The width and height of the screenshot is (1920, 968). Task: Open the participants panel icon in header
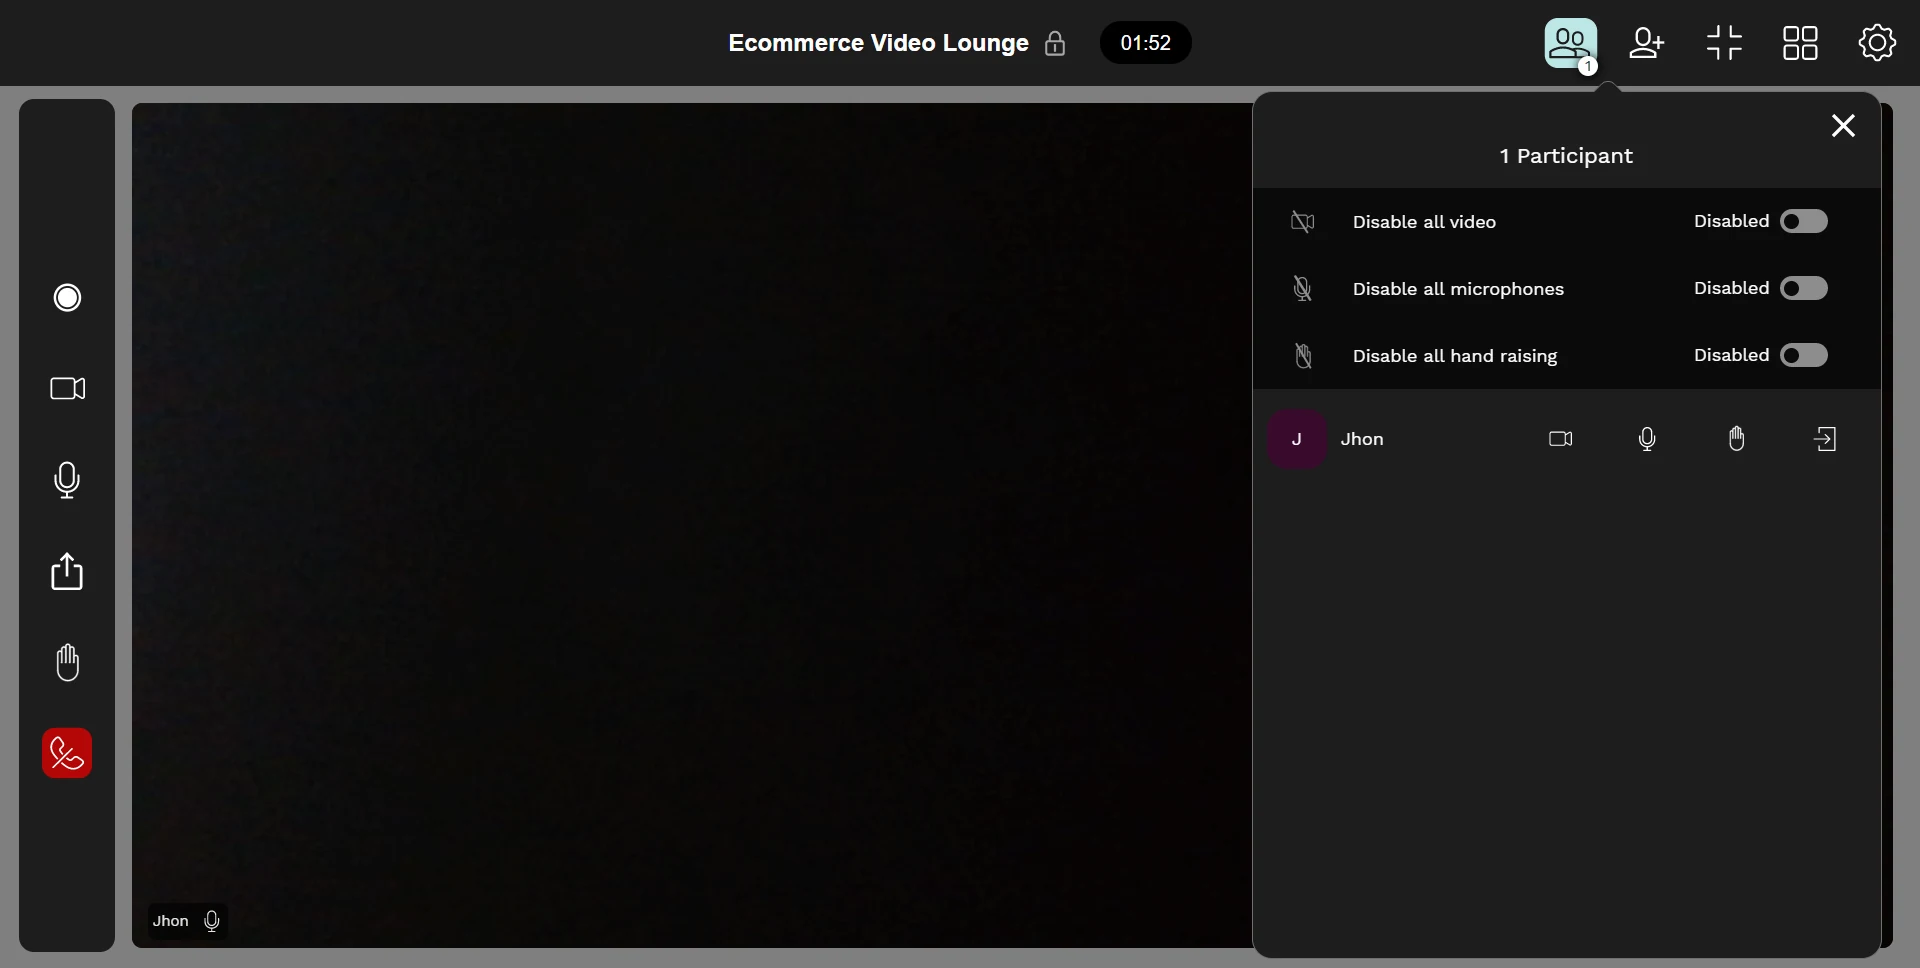click(1571, 43)
